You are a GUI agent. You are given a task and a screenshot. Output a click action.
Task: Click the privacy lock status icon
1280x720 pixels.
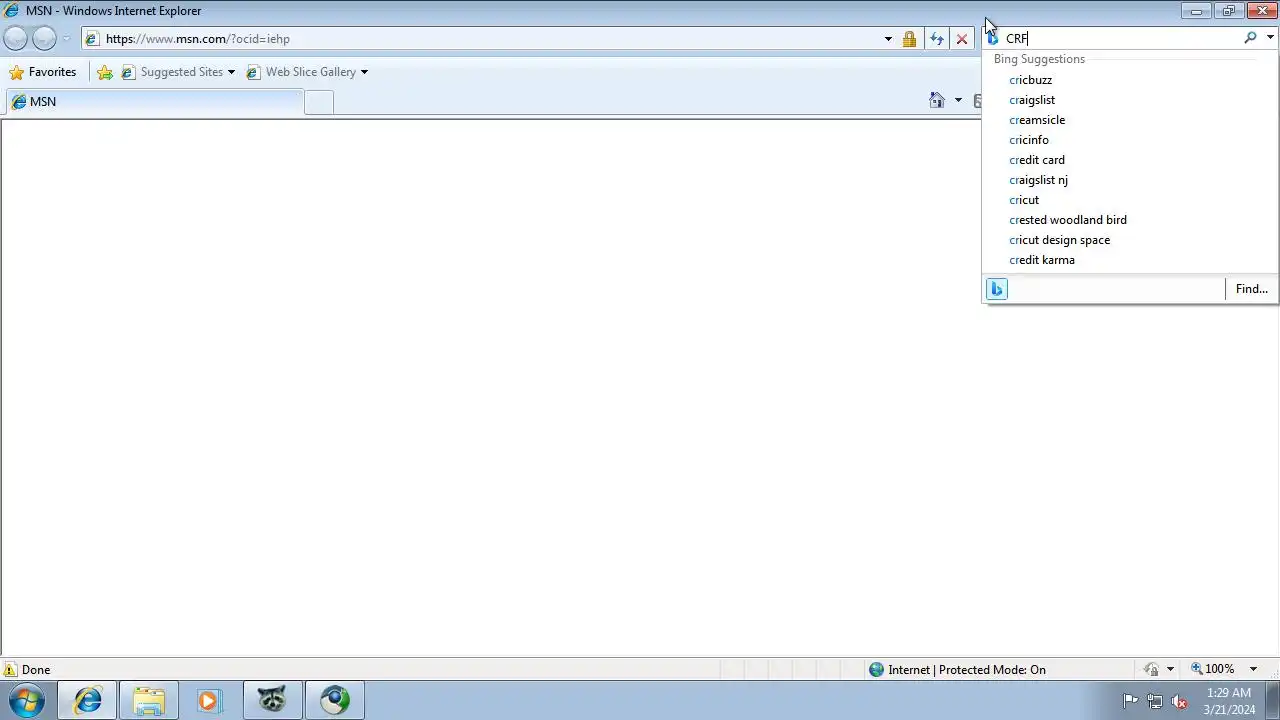[x=1152, y=669]
